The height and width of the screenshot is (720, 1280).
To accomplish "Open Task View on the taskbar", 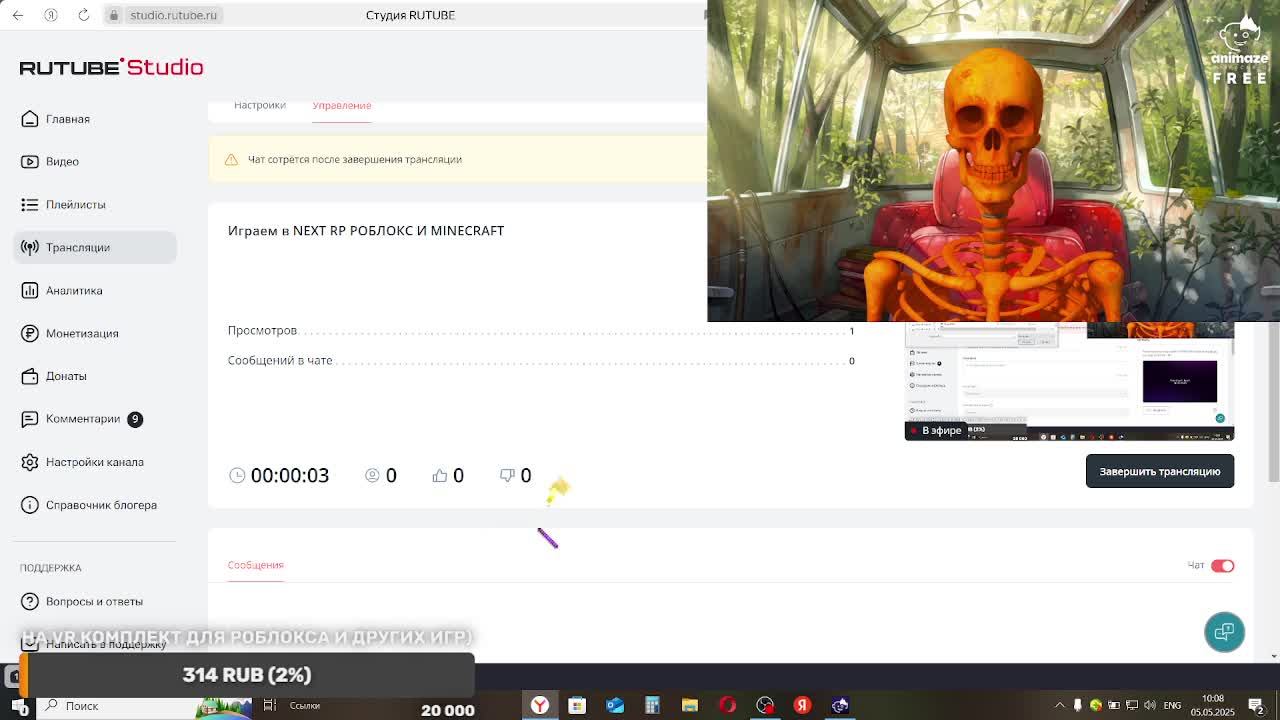I will tap(269, 706).
